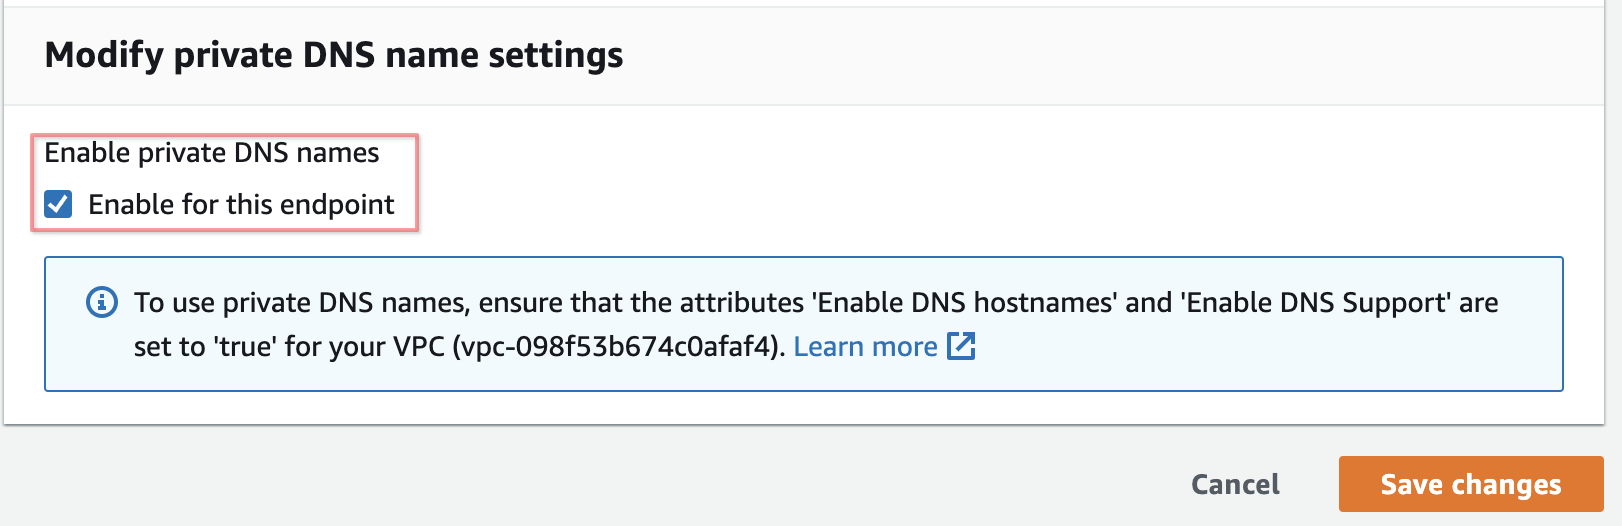Click the 'Enable DNS hostnames' attribute text

[x=964, y=303]
